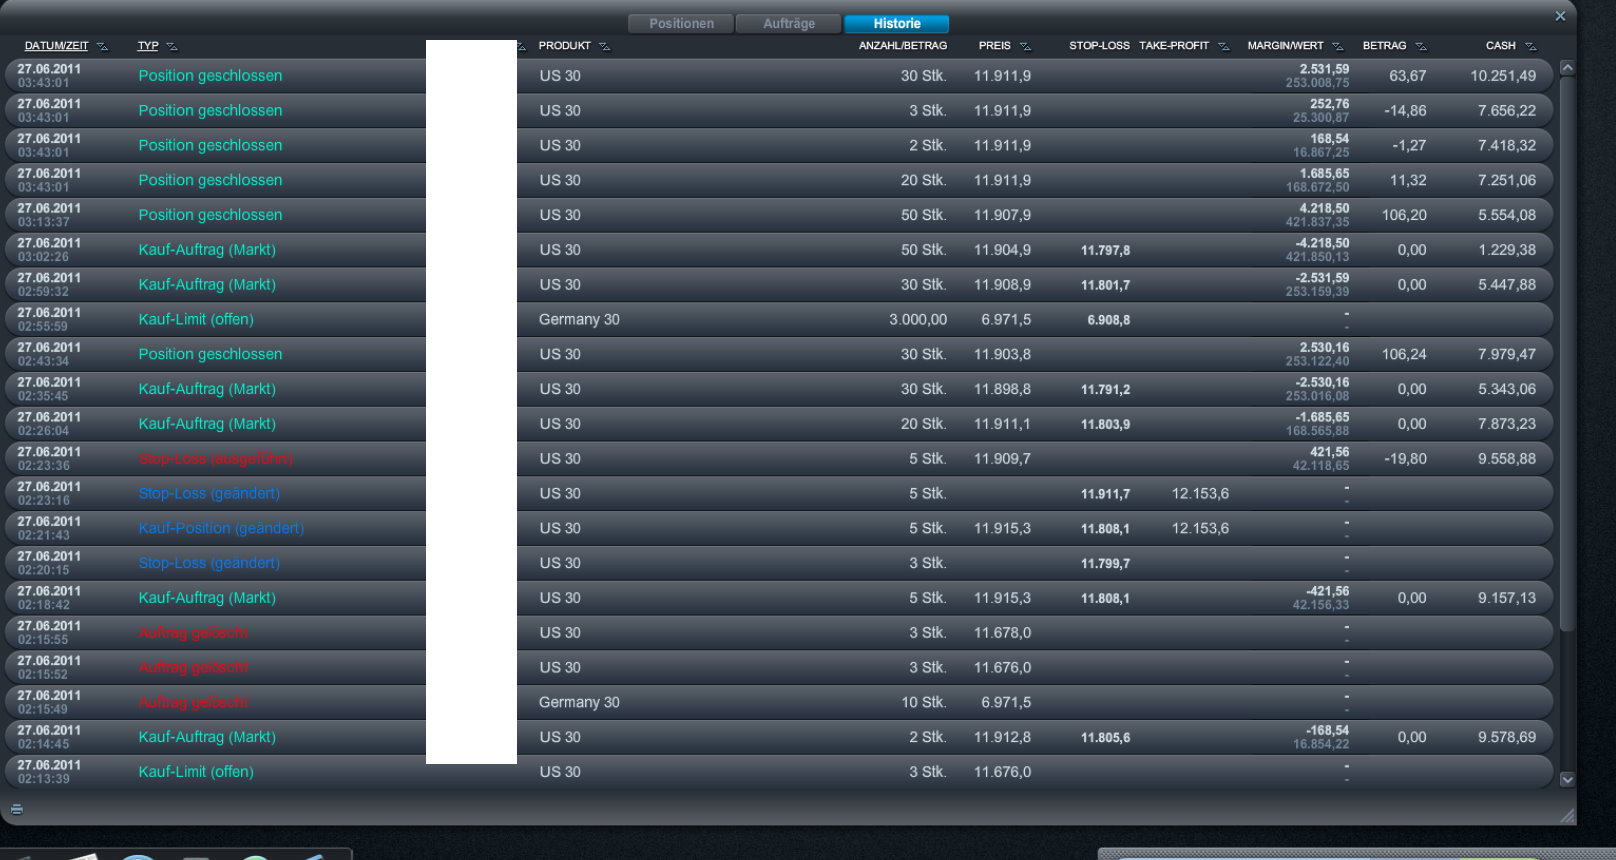1616x860 pixels.
Task: Select the Position geschlossen row with cash 7.251,06
Action: click(778, 180)
